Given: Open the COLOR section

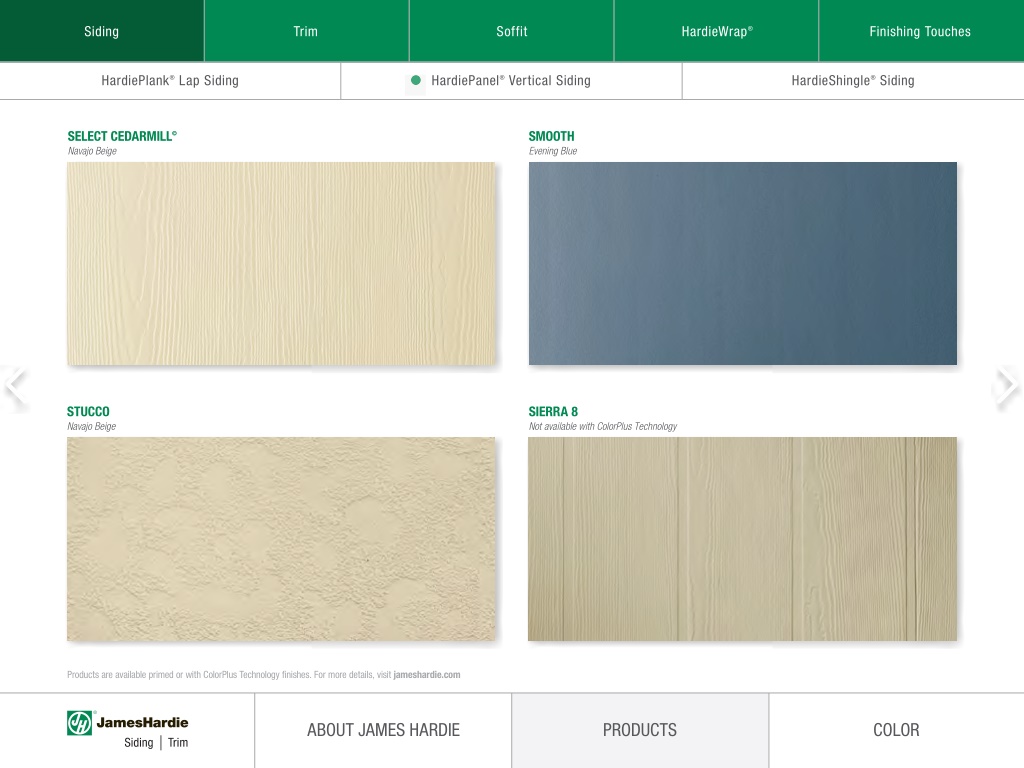Looking at the screenshot, I should (x=897, y=730).
